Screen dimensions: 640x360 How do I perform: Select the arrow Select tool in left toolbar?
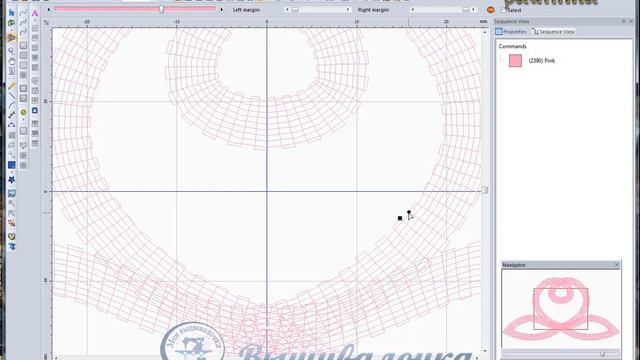click(11, 13)
